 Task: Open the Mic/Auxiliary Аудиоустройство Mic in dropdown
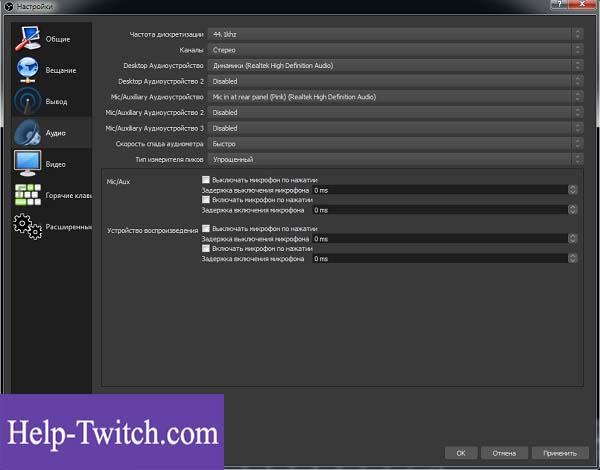tap(396, 97)
